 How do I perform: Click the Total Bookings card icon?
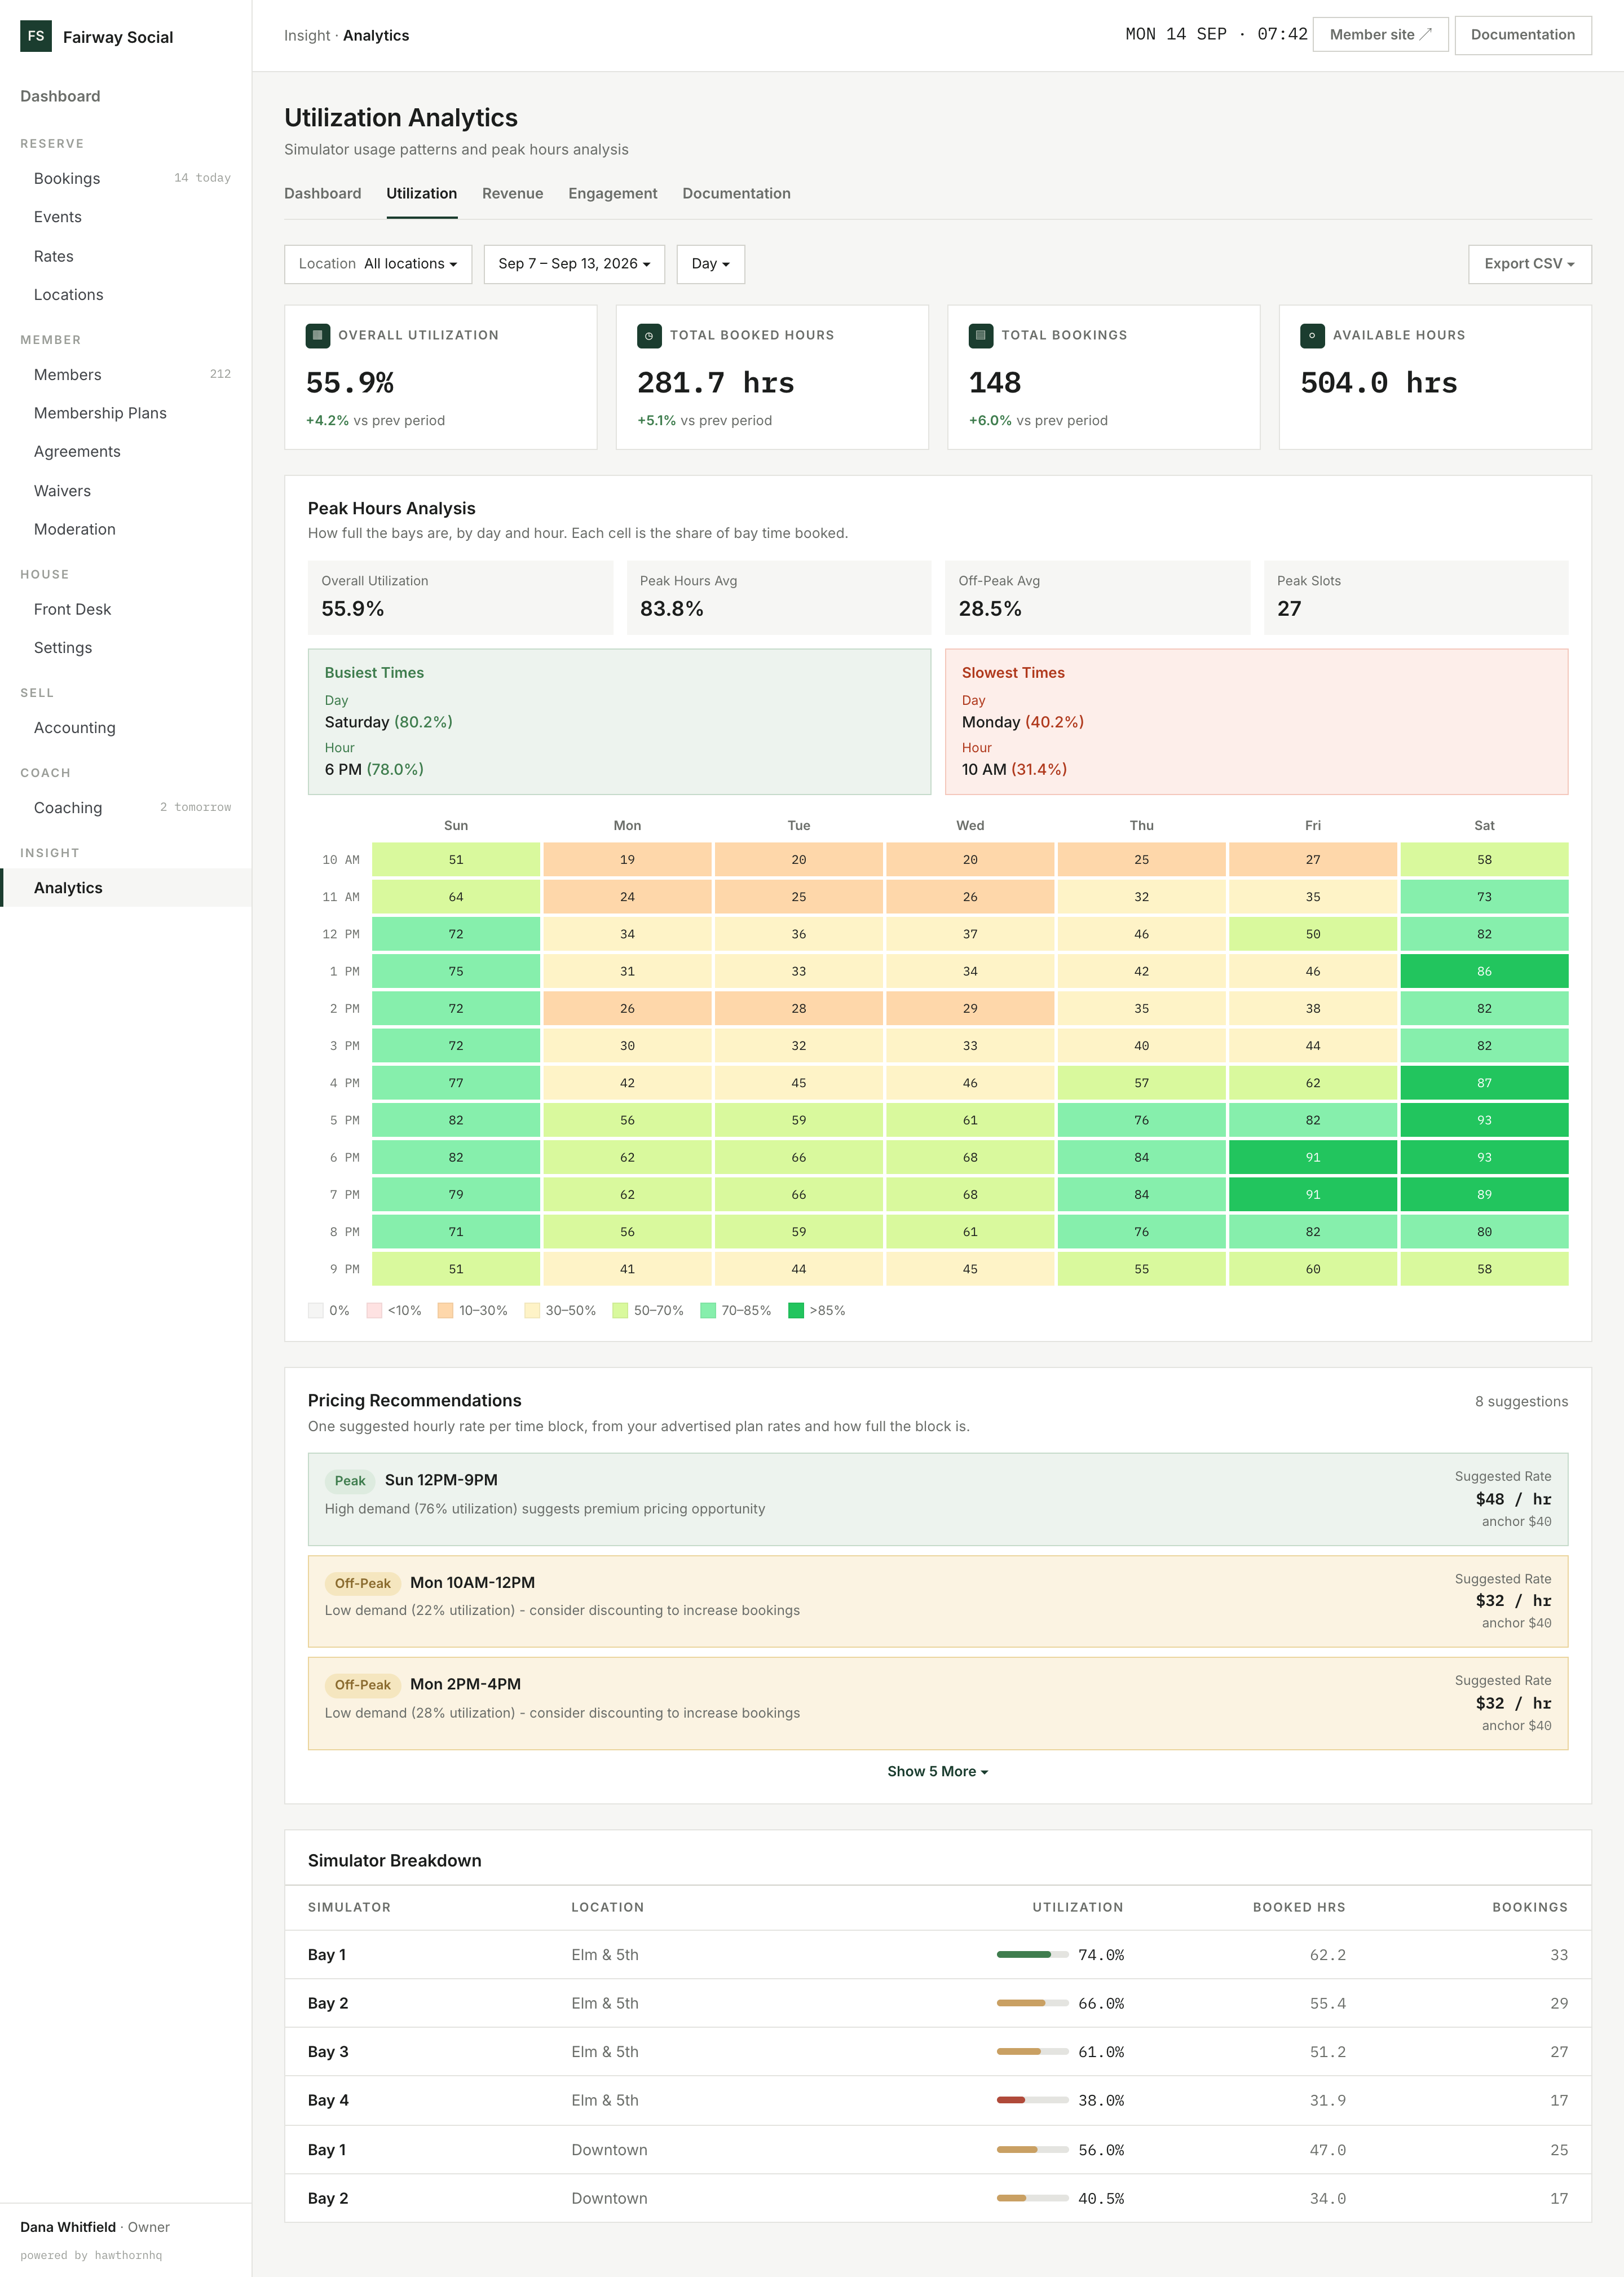tap(981, 335)
